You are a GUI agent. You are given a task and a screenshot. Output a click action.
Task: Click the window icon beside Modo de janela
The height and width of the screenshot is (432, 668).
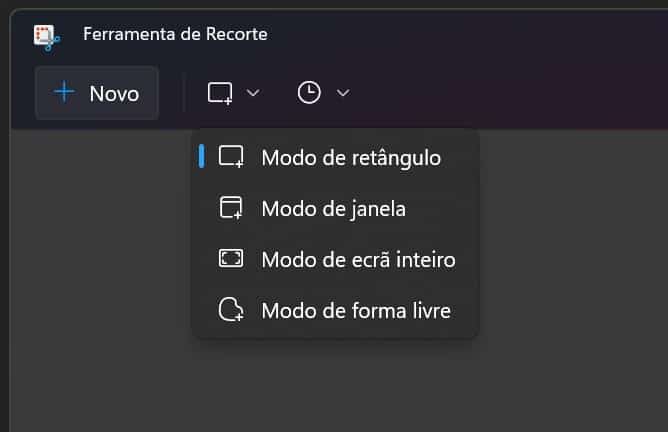click(x=231, y=208)
